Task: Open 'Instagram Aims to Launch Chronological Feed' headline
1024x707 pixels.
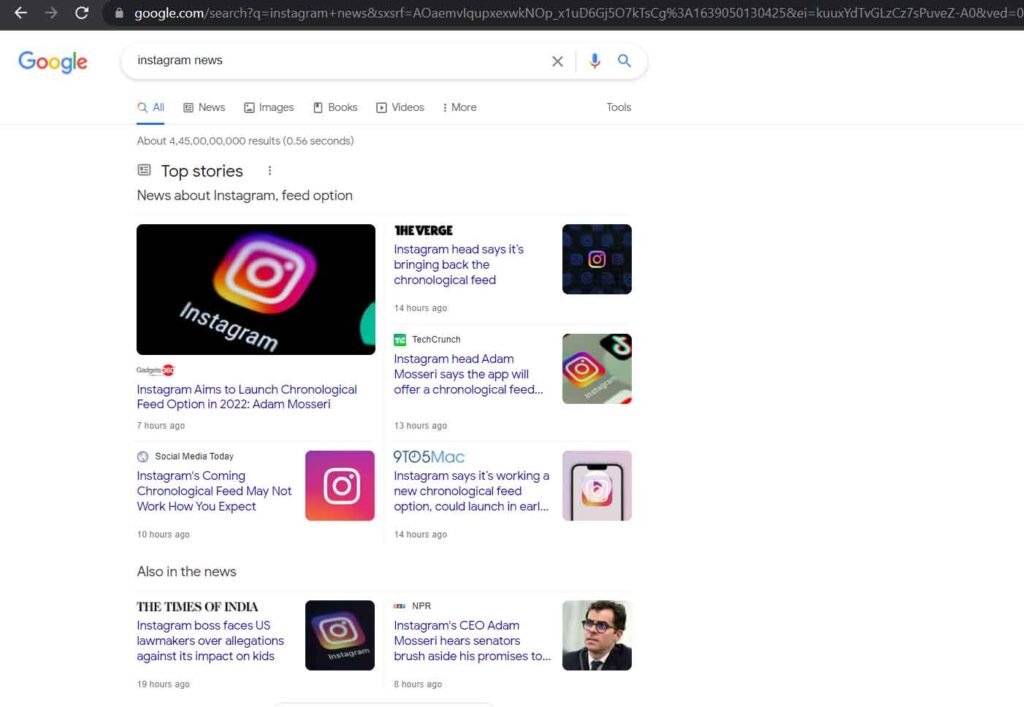Action: (x=247, y=397)
